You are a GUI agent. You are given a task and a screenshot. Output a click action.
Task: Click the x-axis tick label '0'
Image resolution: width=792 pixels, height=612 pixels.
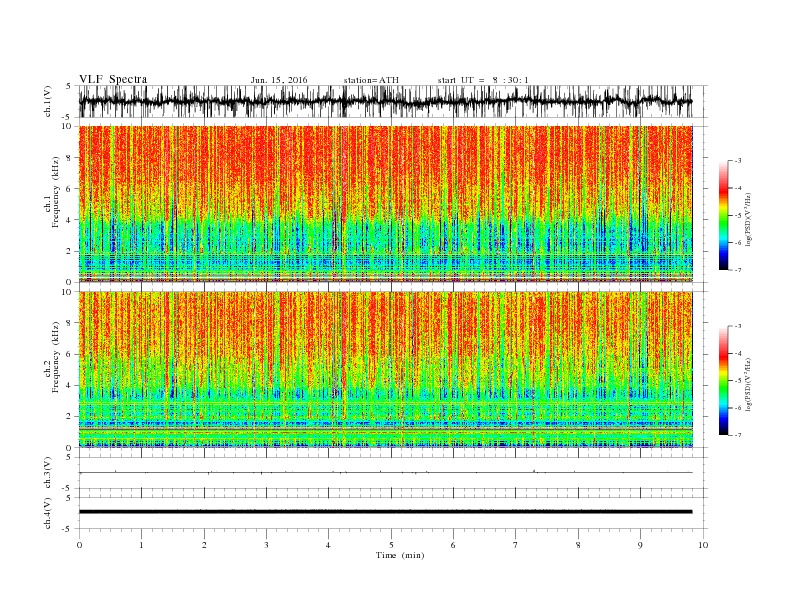79,545
